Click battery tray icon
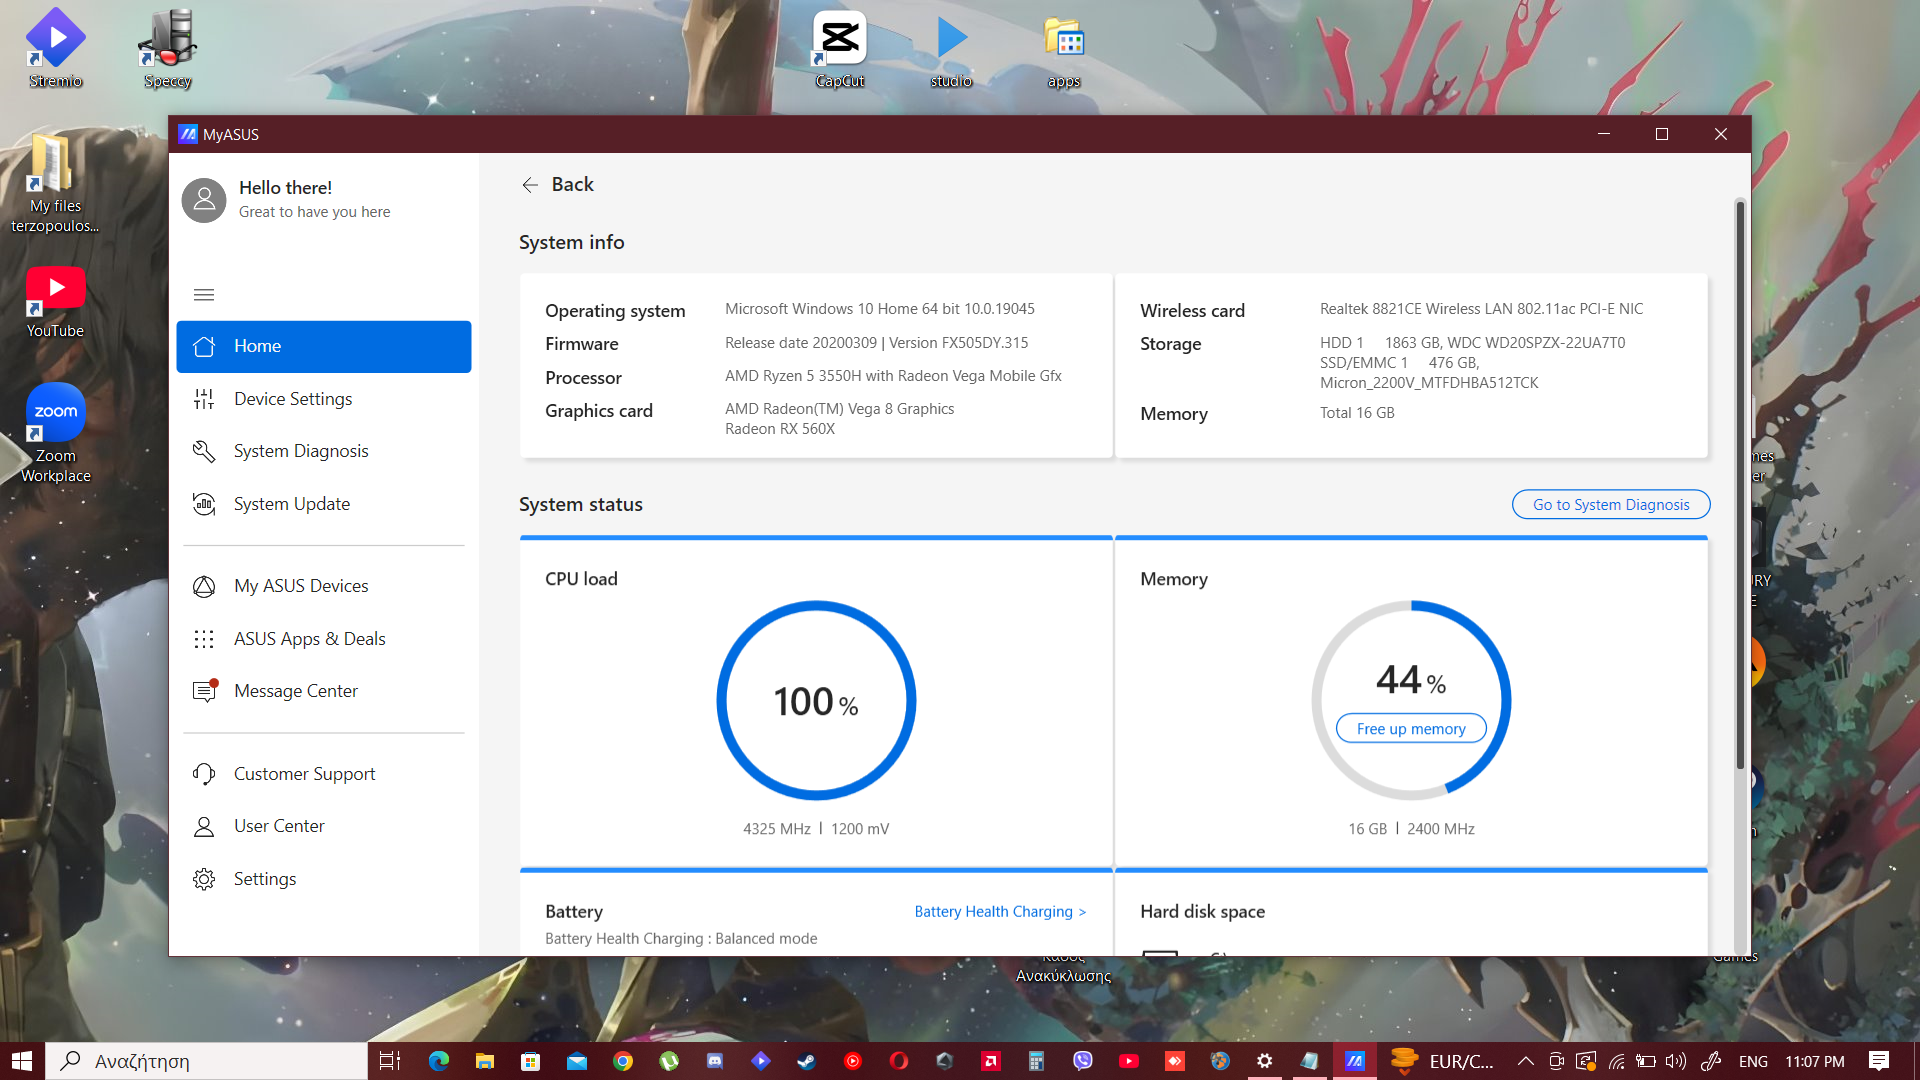Viewport: 1920px width, 1080px height. (x=1646, y=1061)
